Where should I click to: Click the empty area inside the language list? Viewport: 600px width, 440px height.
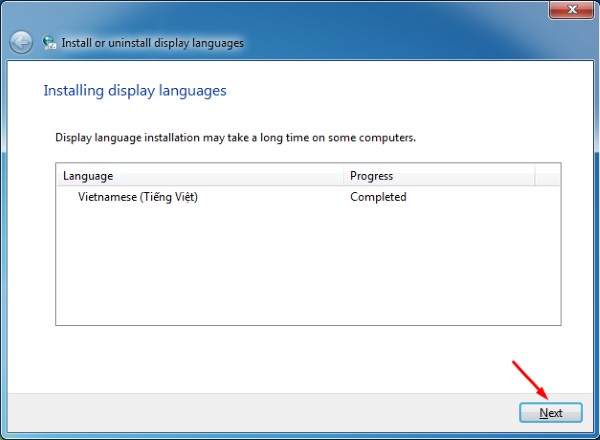[x=300, y=270]
